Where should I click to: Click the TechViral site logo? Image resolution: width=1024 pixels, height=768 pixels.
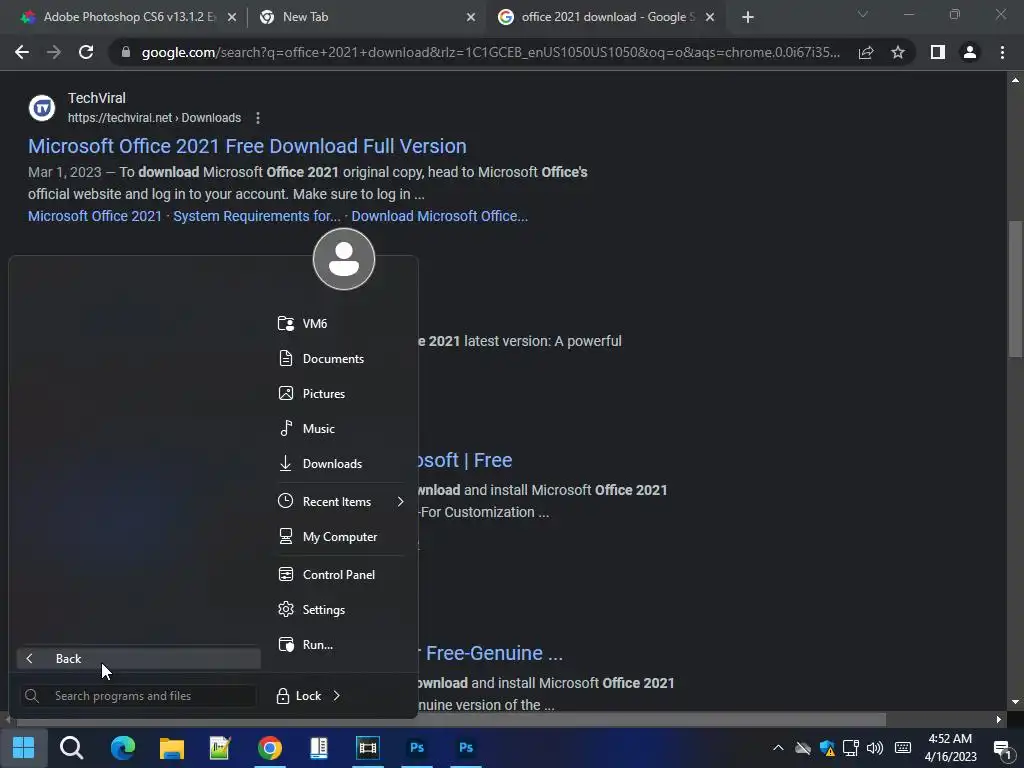click(x=42, y=108)
